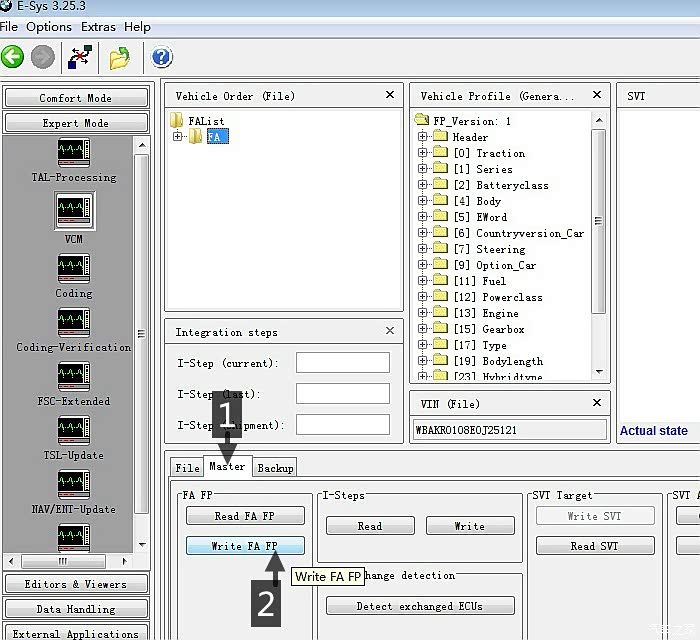Image resolution: width=700 pixels, height=640 pixels.
Task: Open the FSC-Extended module icon
Action: (x=74, y=376)
